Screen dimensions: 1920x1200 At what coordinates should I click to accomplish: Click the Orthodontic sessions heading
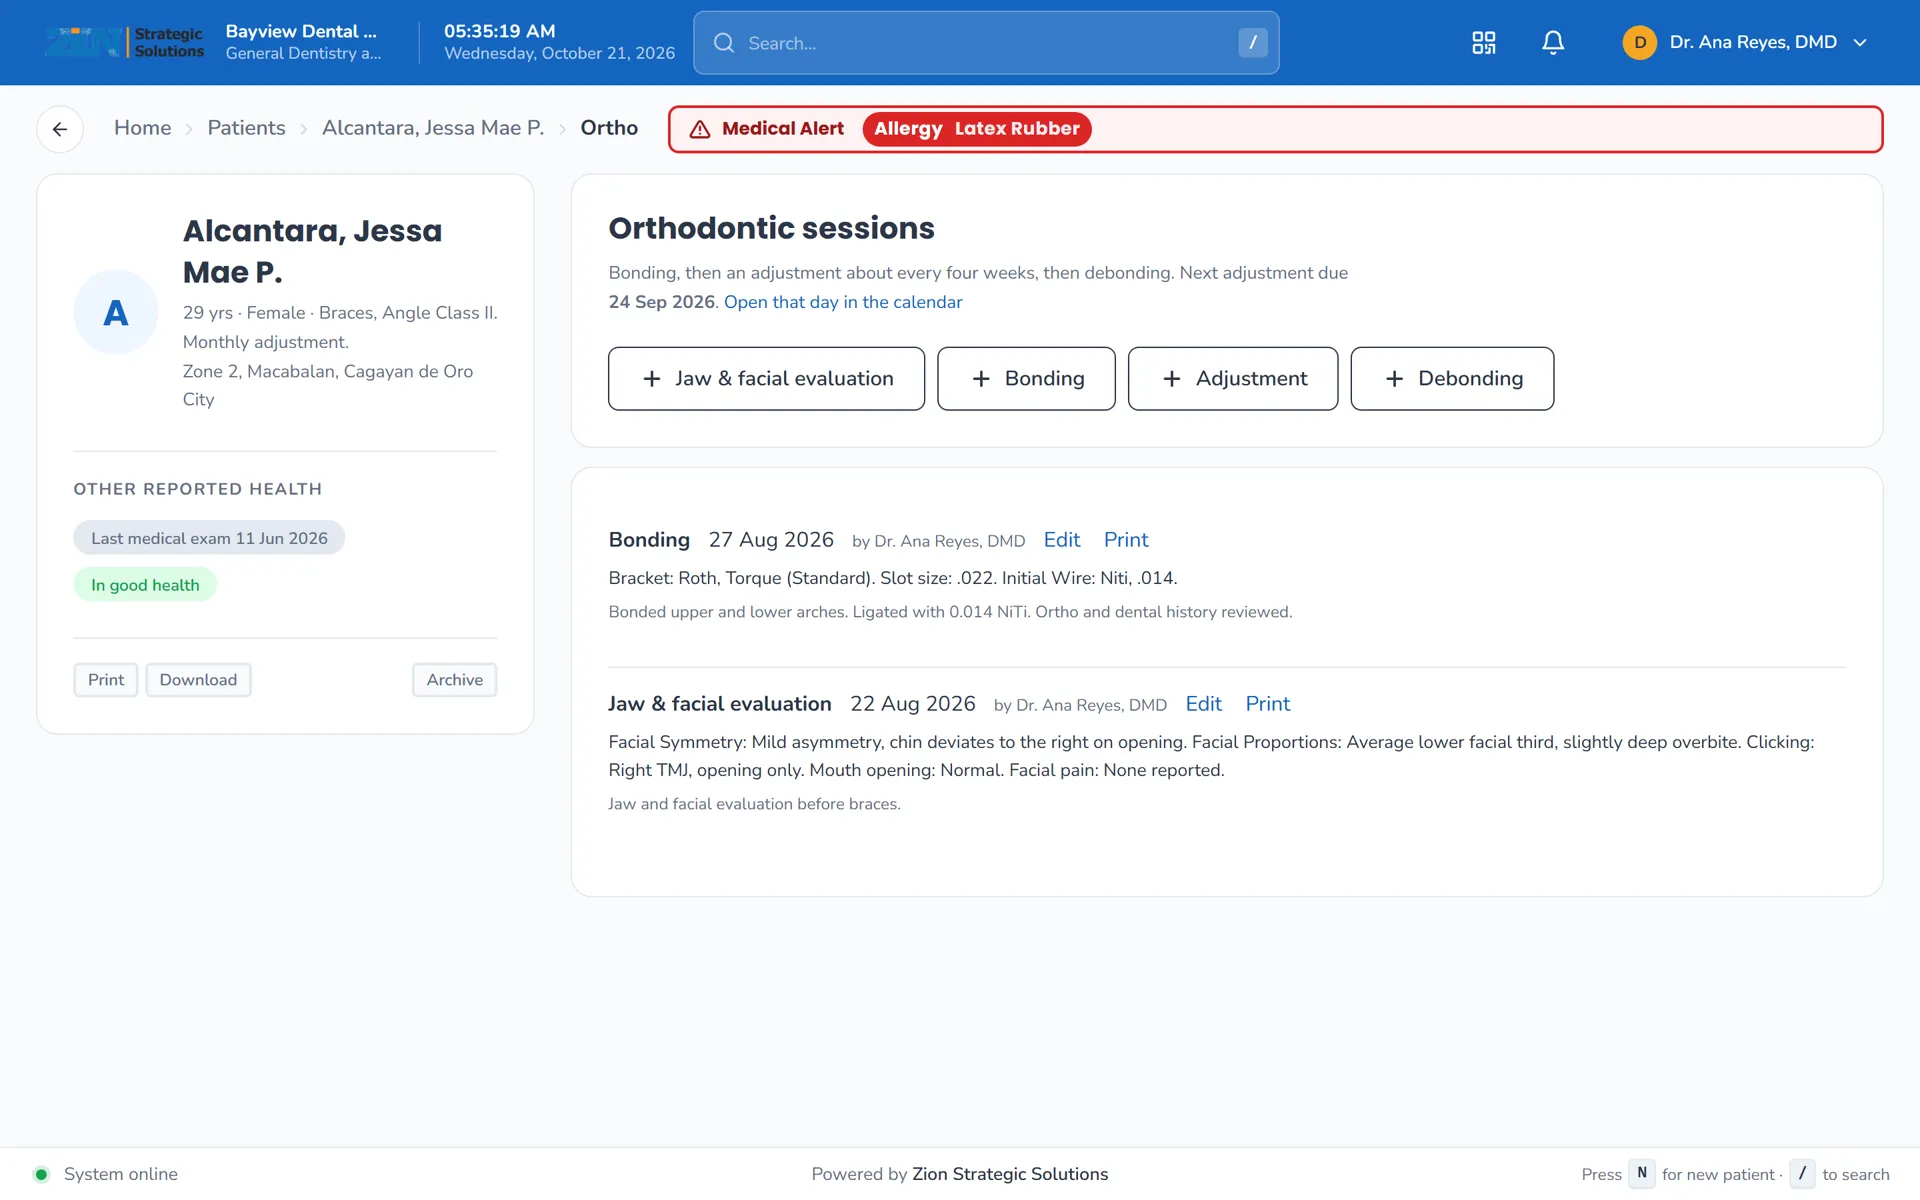(x=772, y=228)
